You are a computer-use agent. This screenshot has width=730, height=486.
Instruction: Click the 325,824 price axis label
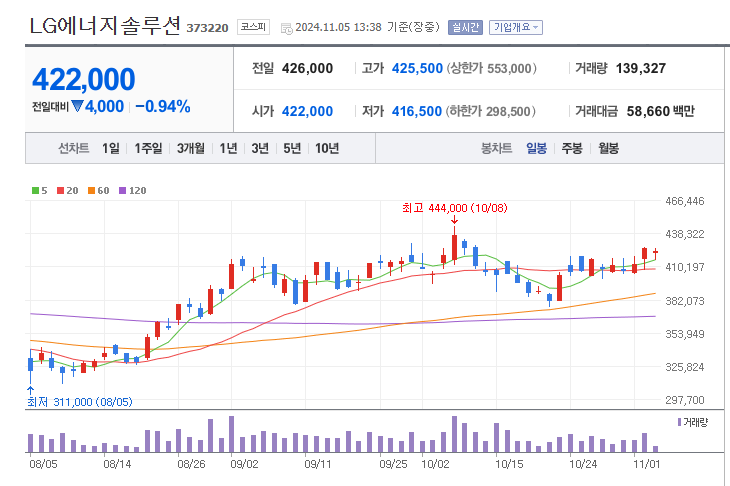pyautogui.click(x=685, y=367)
